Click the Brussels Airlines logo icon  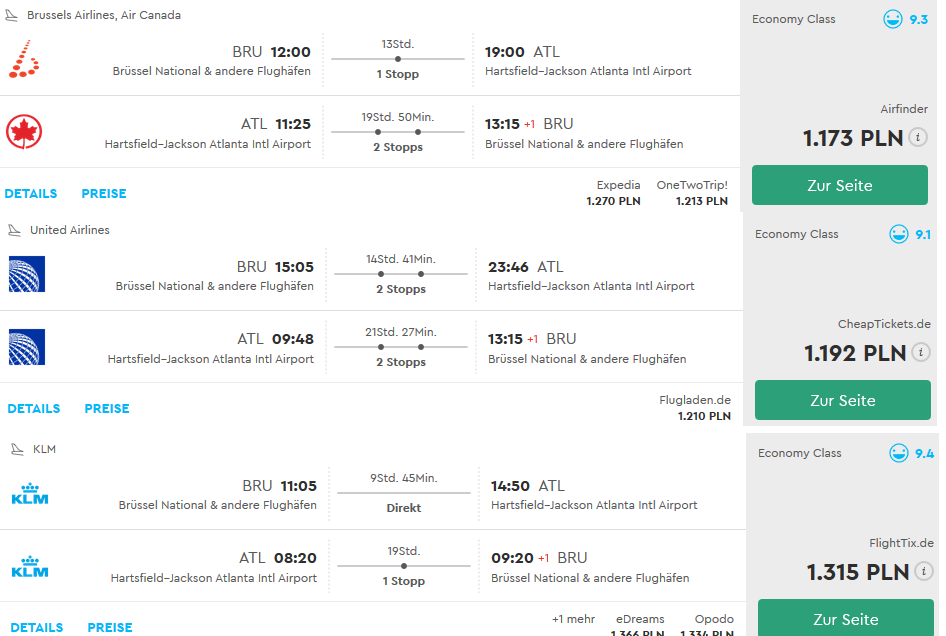point(24,59)
